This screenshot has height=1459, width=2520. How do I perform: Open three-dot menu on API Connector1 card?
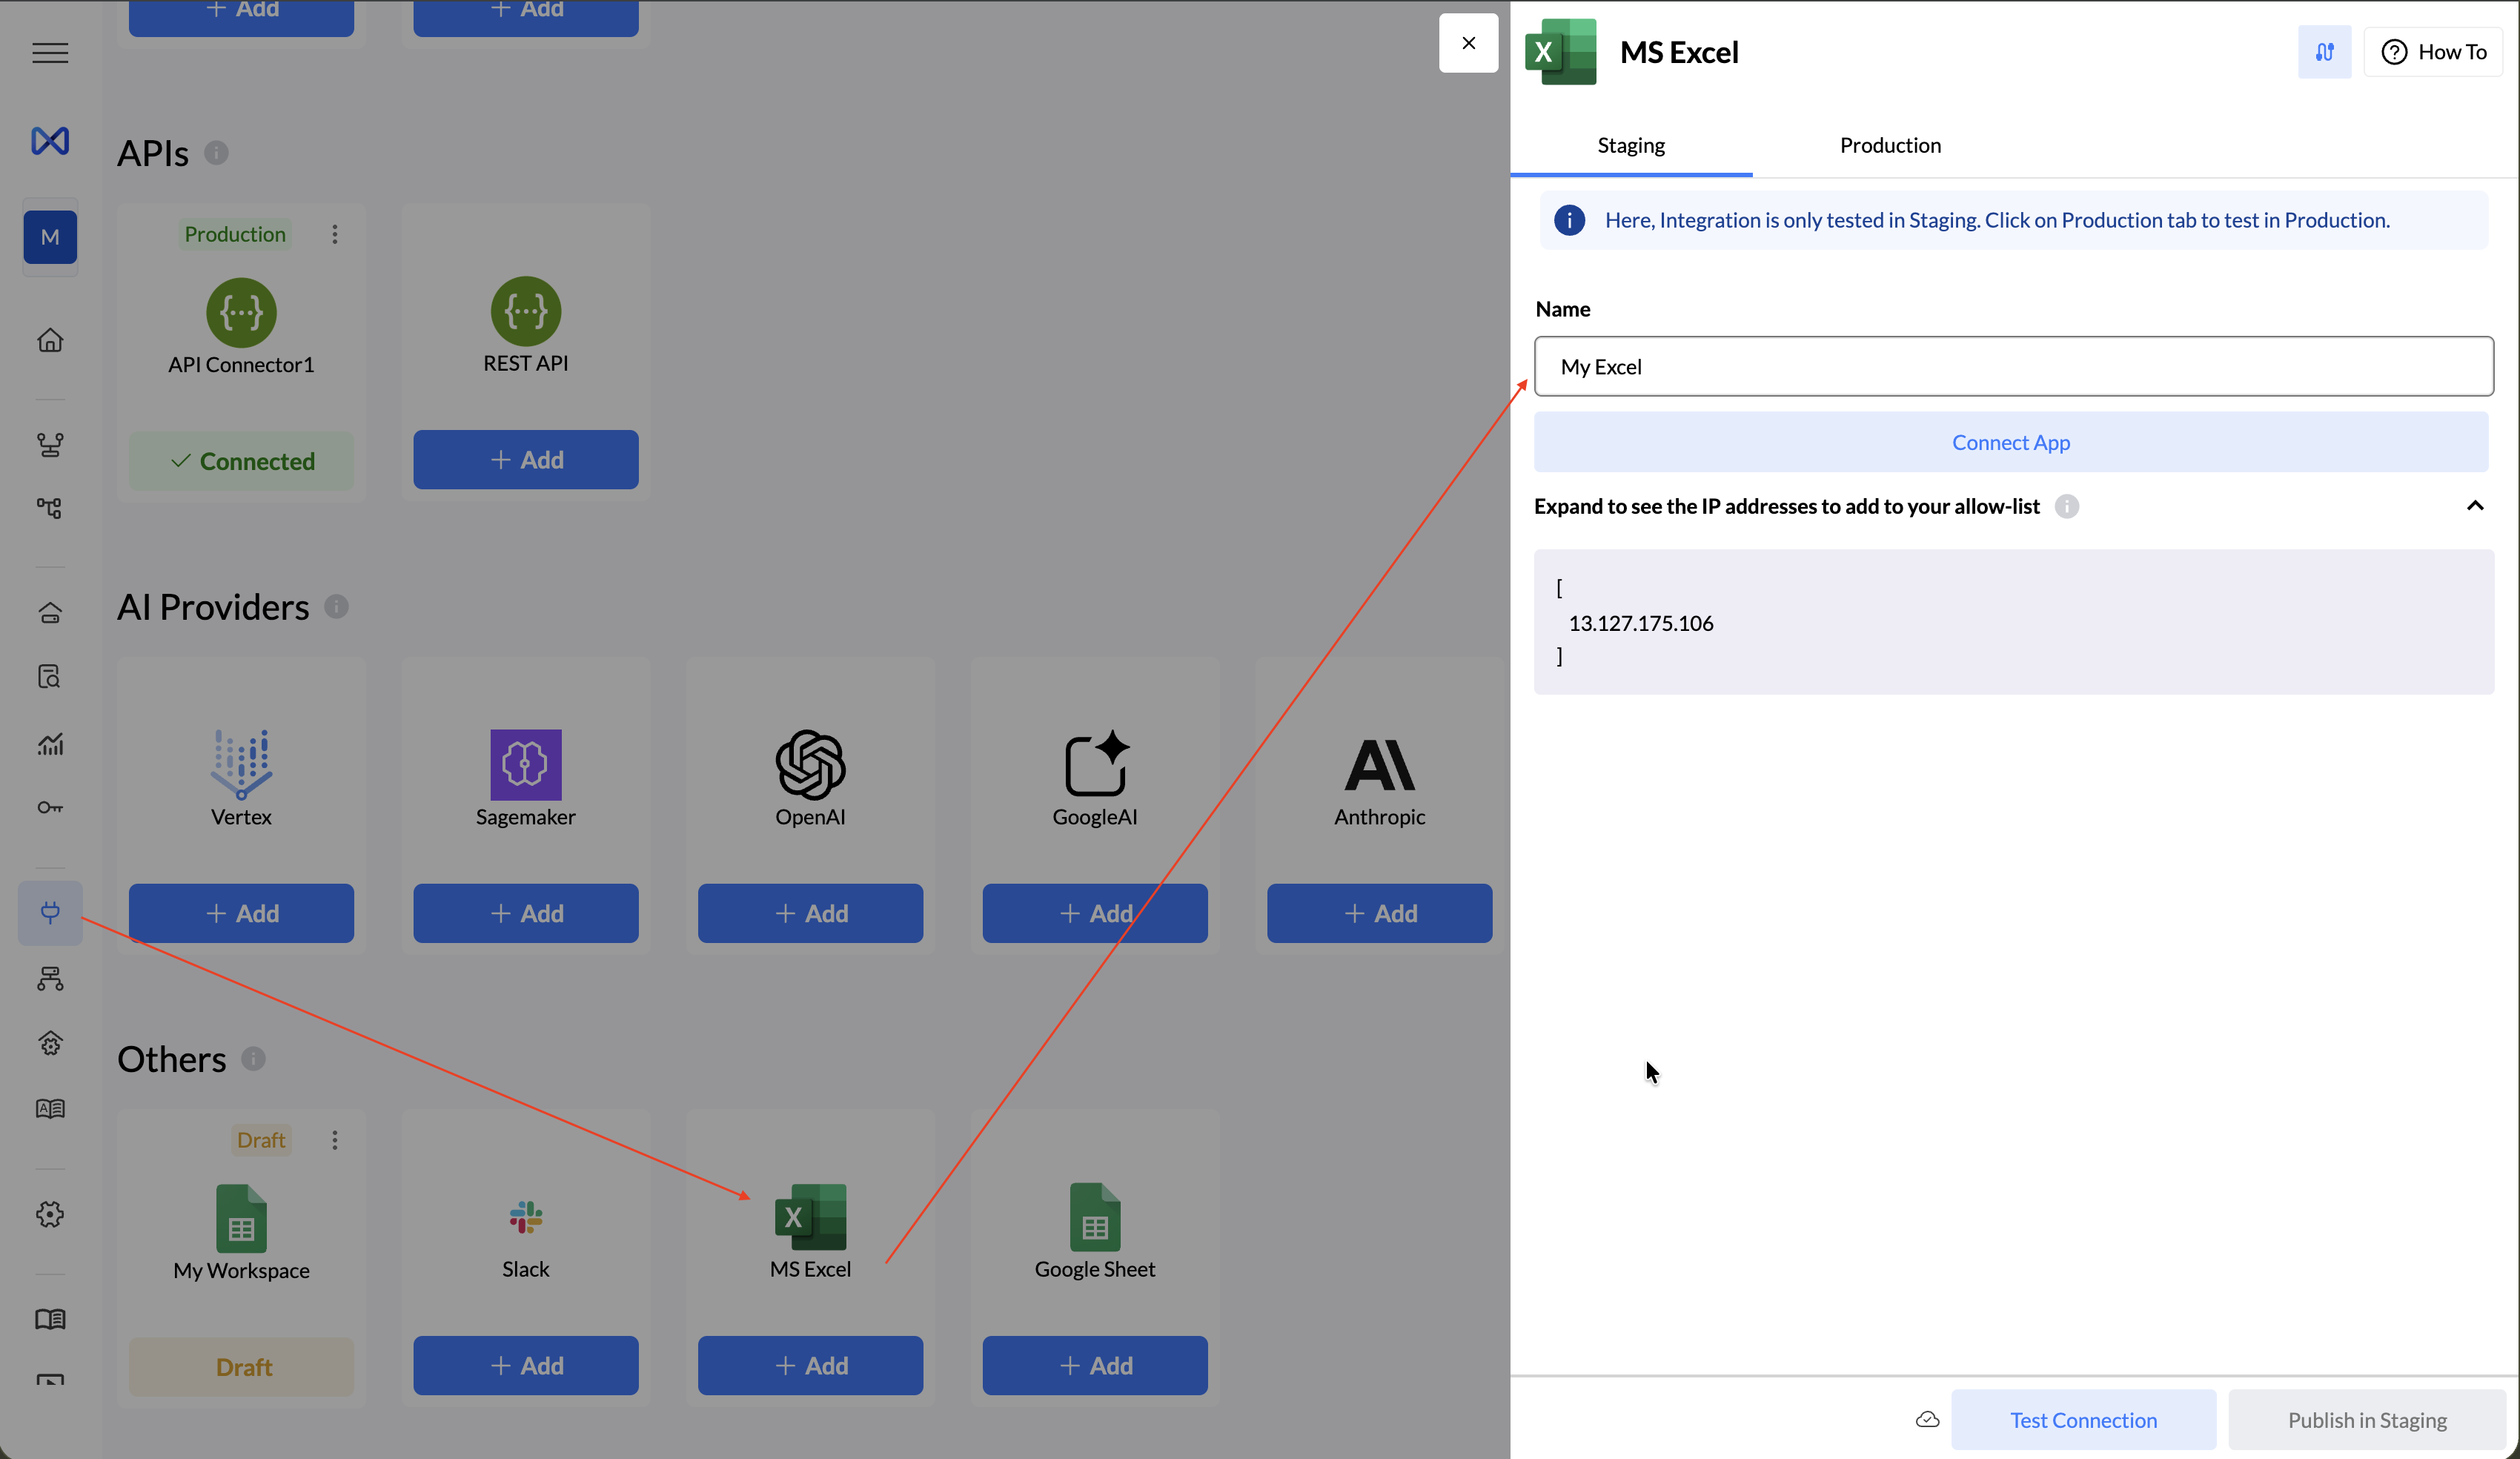(335, 234)
